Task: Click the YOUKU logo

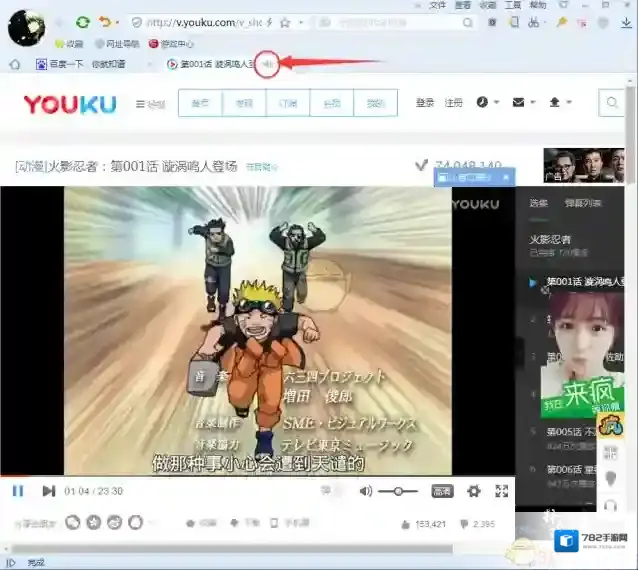Action: [x=70, y=104]
